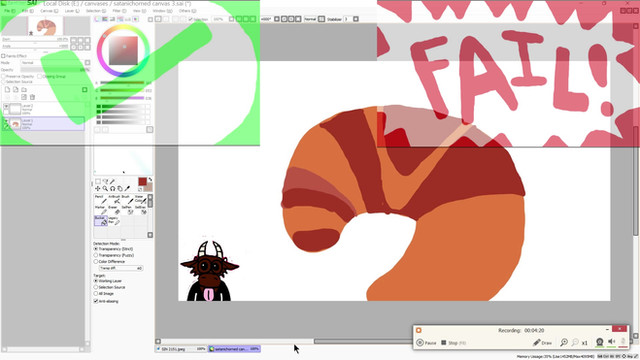Set target to All Image
640x360 pixels.
pyautogui.click(x=104, y=293)
